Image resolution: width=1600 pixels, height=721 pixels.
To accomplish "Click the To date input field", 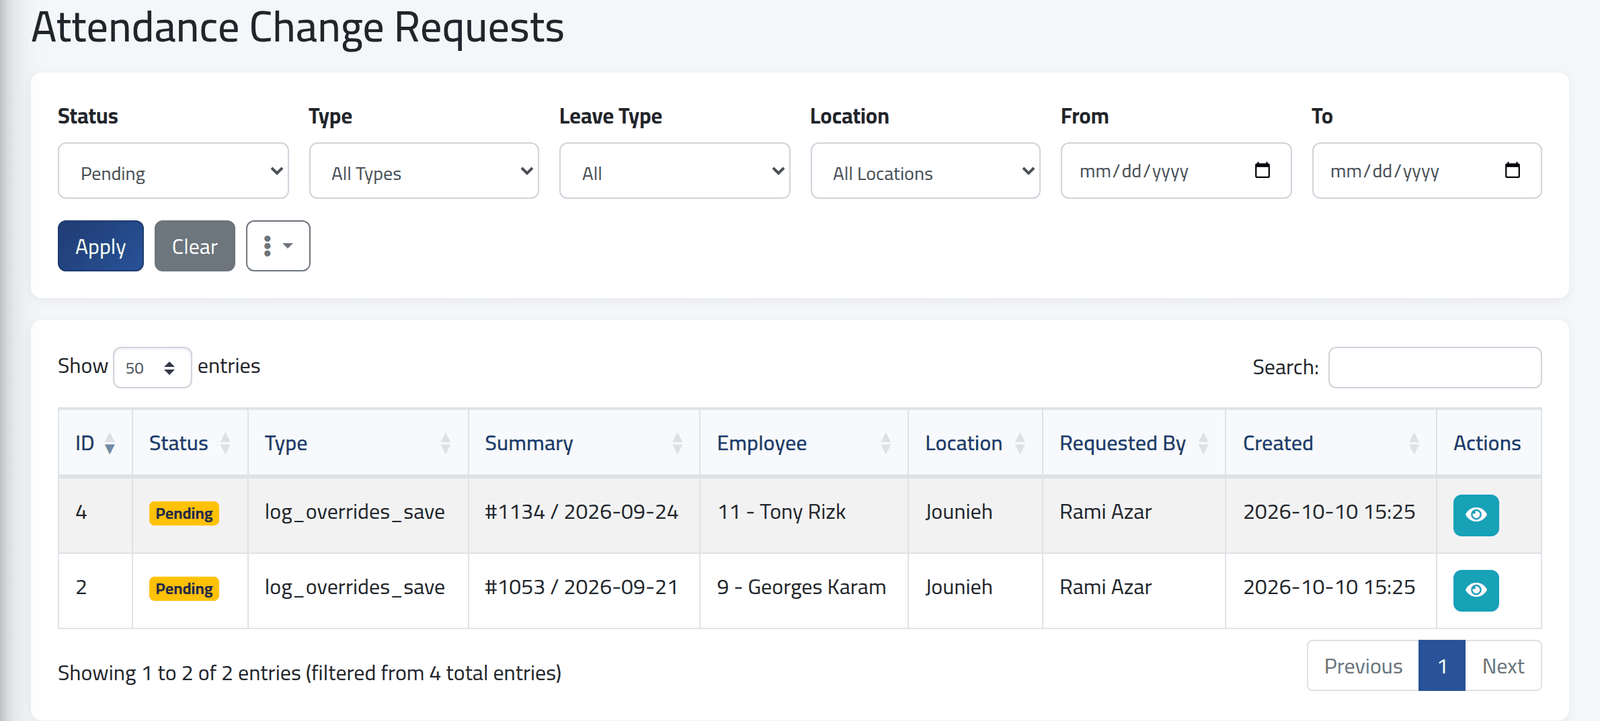I will (1427, 171).
